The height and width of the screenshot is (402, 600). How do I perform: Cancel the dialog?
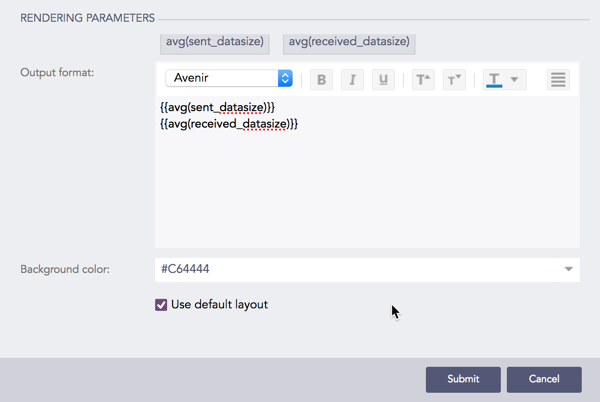(x=544, y=379)
